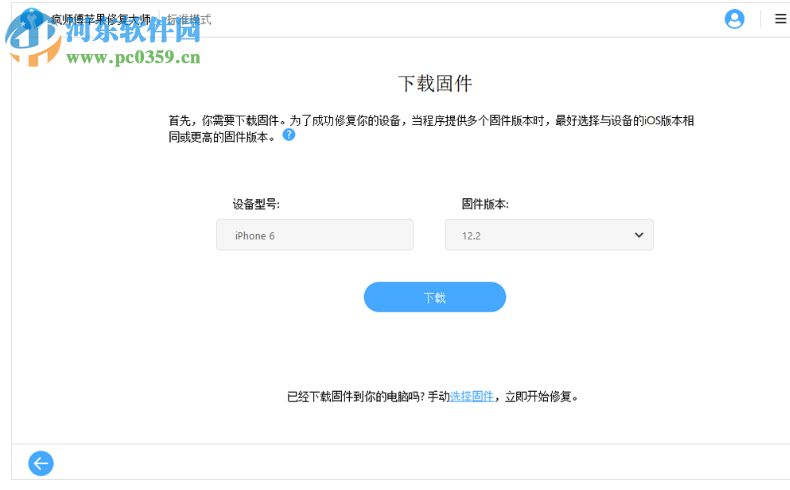Click the 标准模式 label in title bar
790x490 pixels.
coord(189,20)
